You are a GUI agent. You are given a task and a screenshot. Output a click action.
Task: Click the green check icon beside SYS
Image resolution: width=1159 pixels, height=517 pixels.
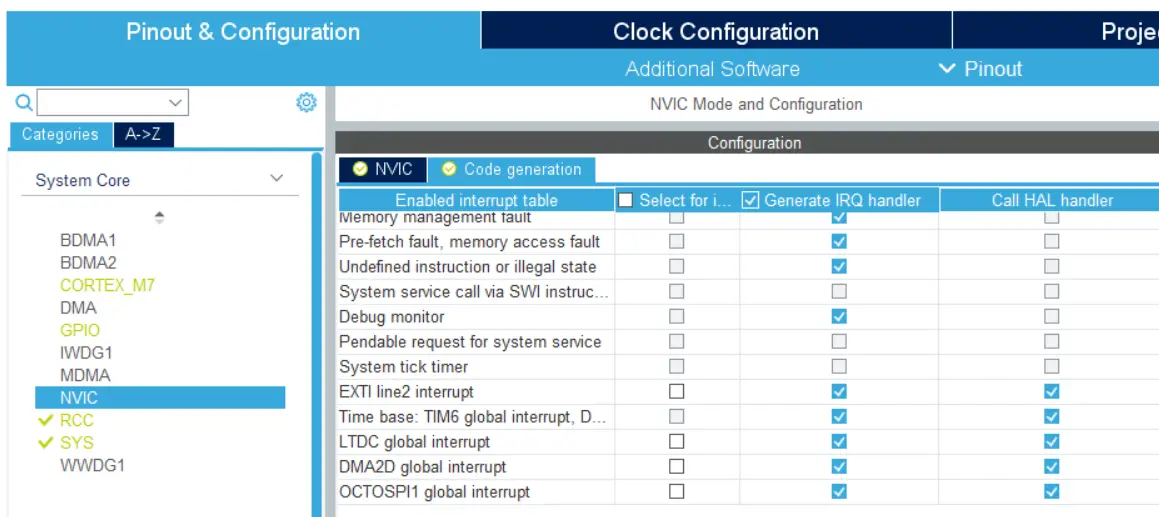coord(45,443)
